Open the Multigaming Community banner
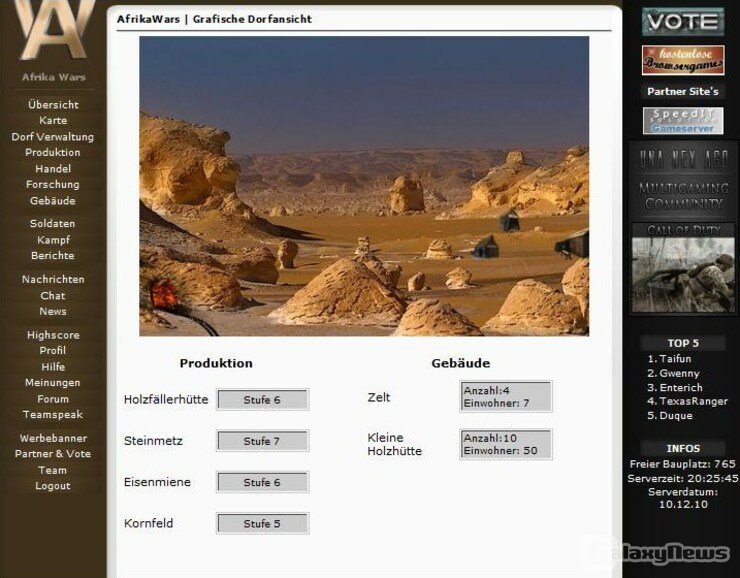 click(x=682, y=181)
